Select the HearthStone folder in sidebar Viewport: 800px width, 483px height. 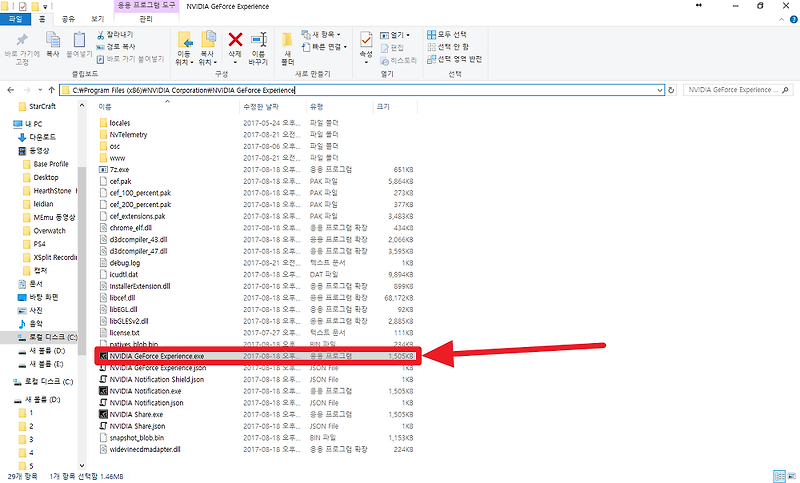[x=49, y=191]
